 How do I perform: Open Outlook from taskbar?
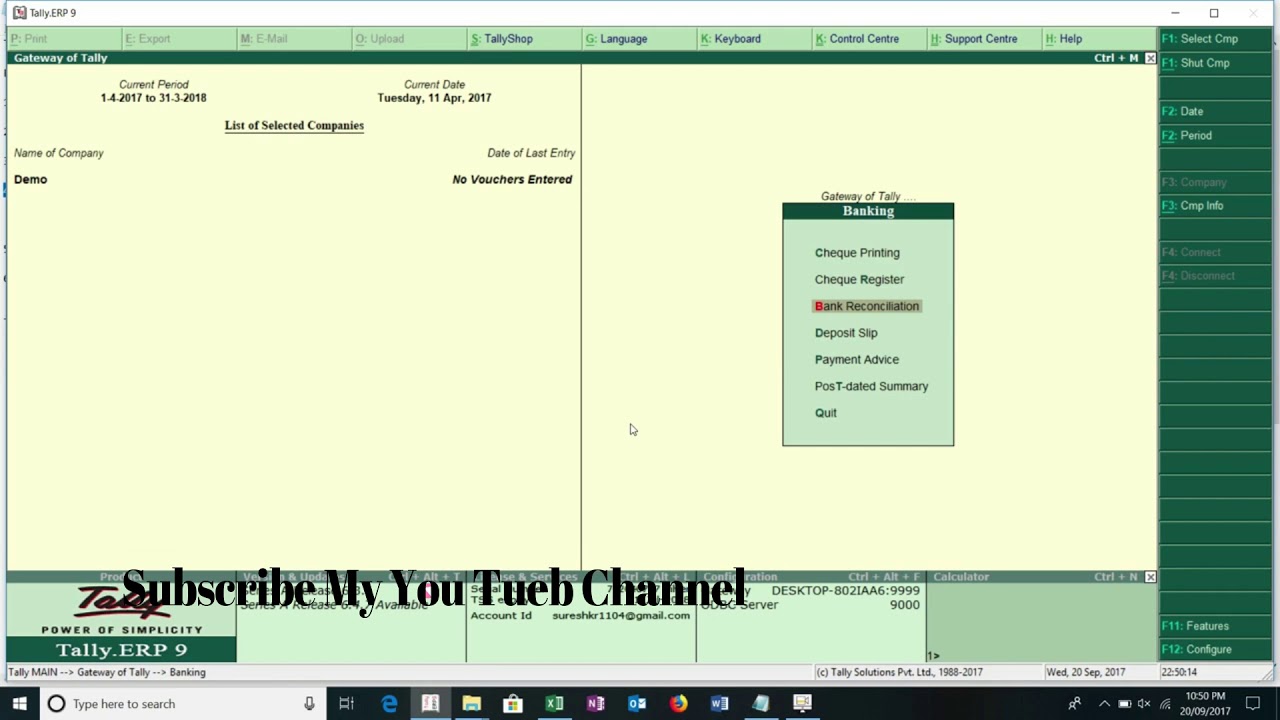coord(636,704)
